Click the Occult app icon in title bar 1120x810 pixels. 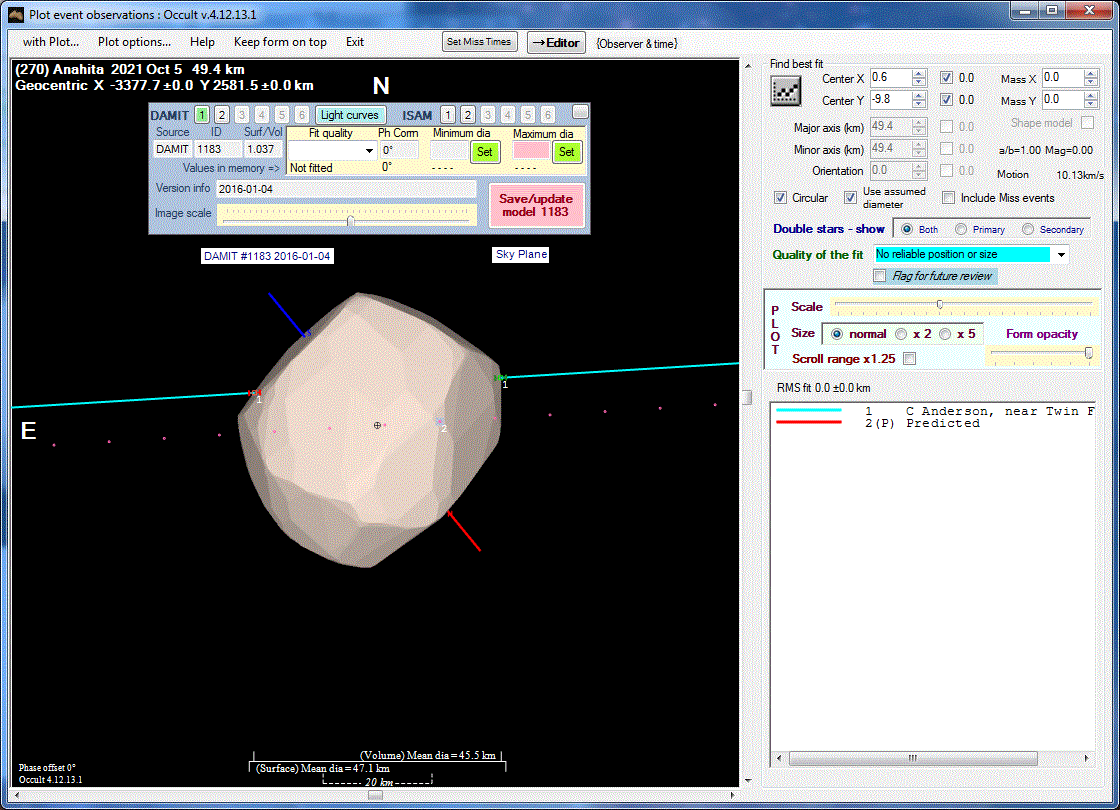point(15,13)
